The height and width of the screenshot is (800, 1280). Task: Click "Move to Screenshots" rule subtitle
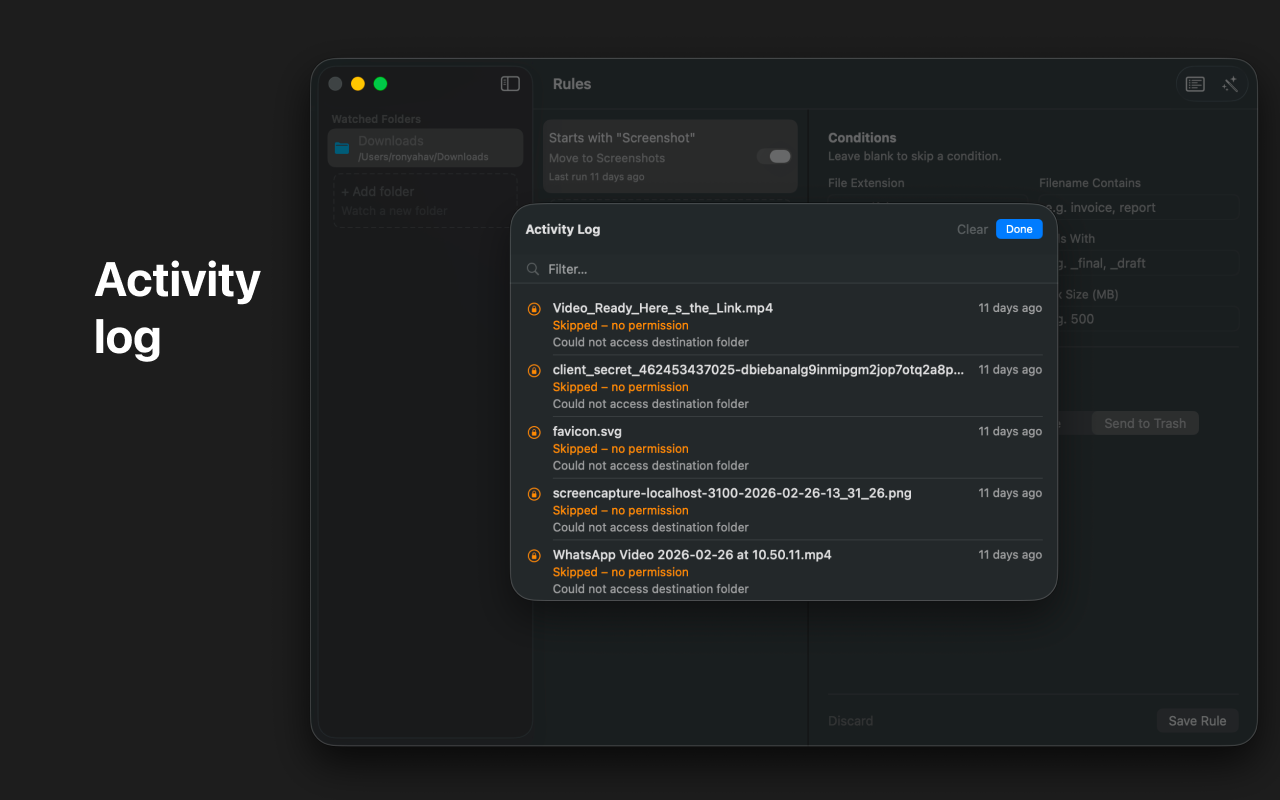pyautogui.click(x=607, y=158)
